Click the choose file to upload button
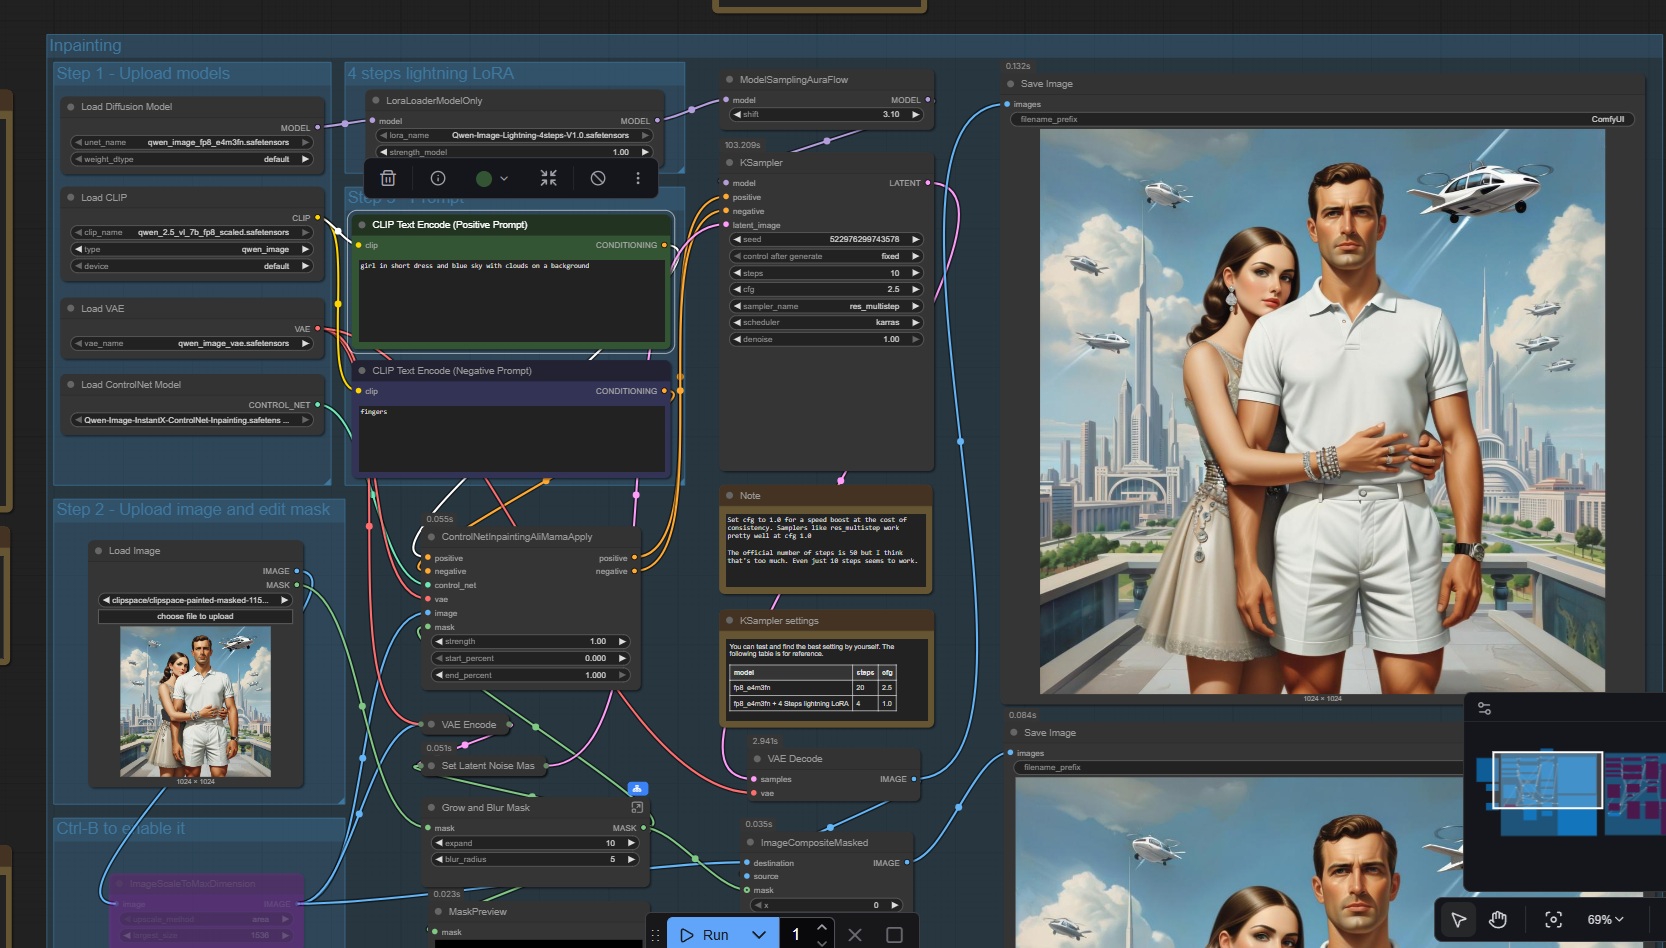1666x948 pixels. pyautogui.click(x=195, y=617)
